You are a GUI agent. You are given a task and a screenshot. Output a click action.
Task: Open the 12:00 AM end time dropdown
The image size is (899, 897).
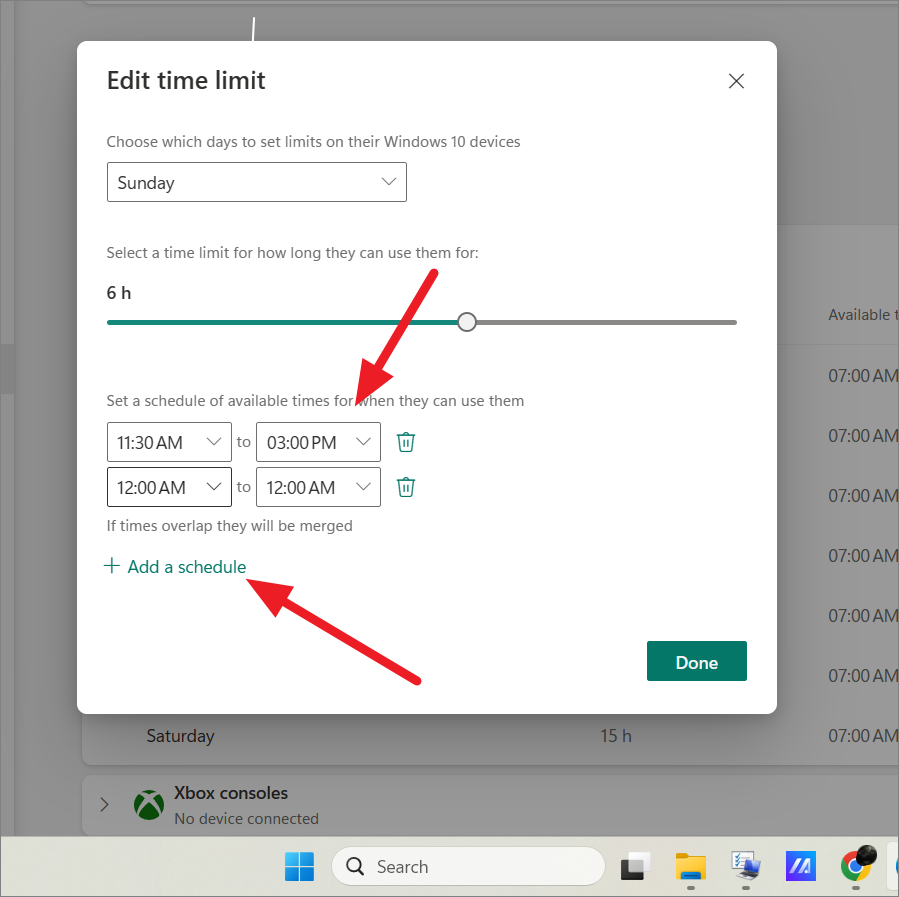(318, 487)
